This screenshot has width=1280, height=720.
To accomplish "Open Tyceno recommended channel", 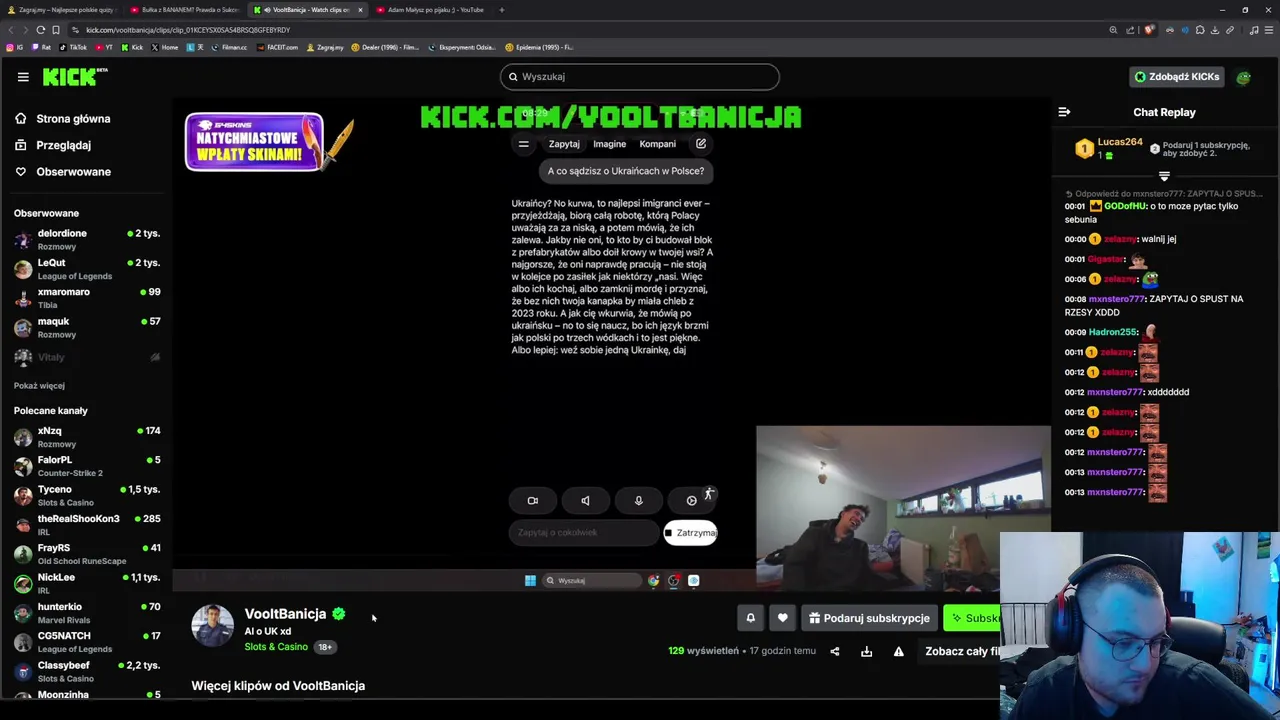I will pos(86,495).
